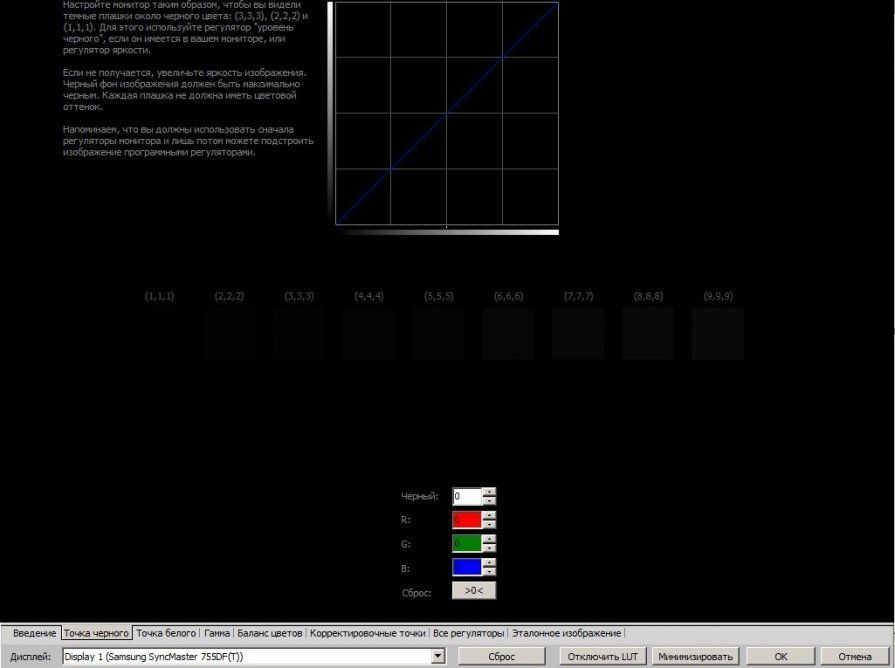Select the Корректировочные точки tab
The width and height of the screenshot is (895, 668).
click(x=368, y=633)
